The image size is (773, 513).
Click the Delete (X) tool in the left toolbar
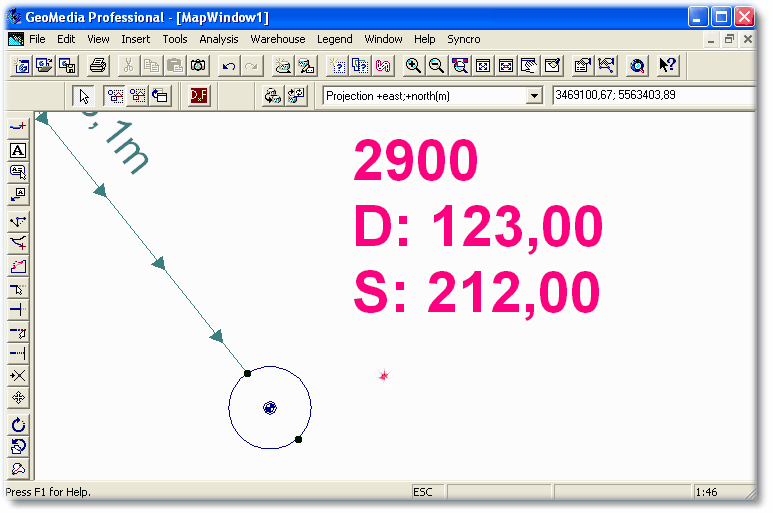17,376
